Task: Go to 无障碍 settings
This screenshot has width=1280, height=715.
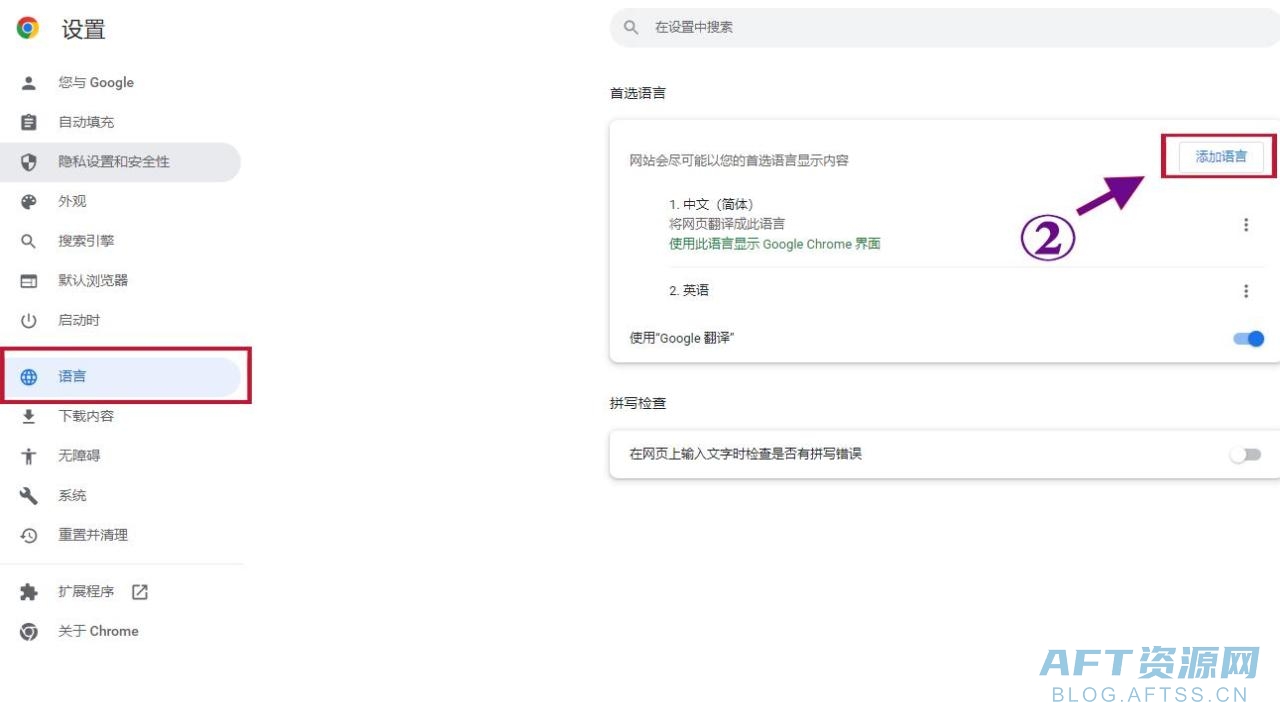Action: (x=120, y=456)
